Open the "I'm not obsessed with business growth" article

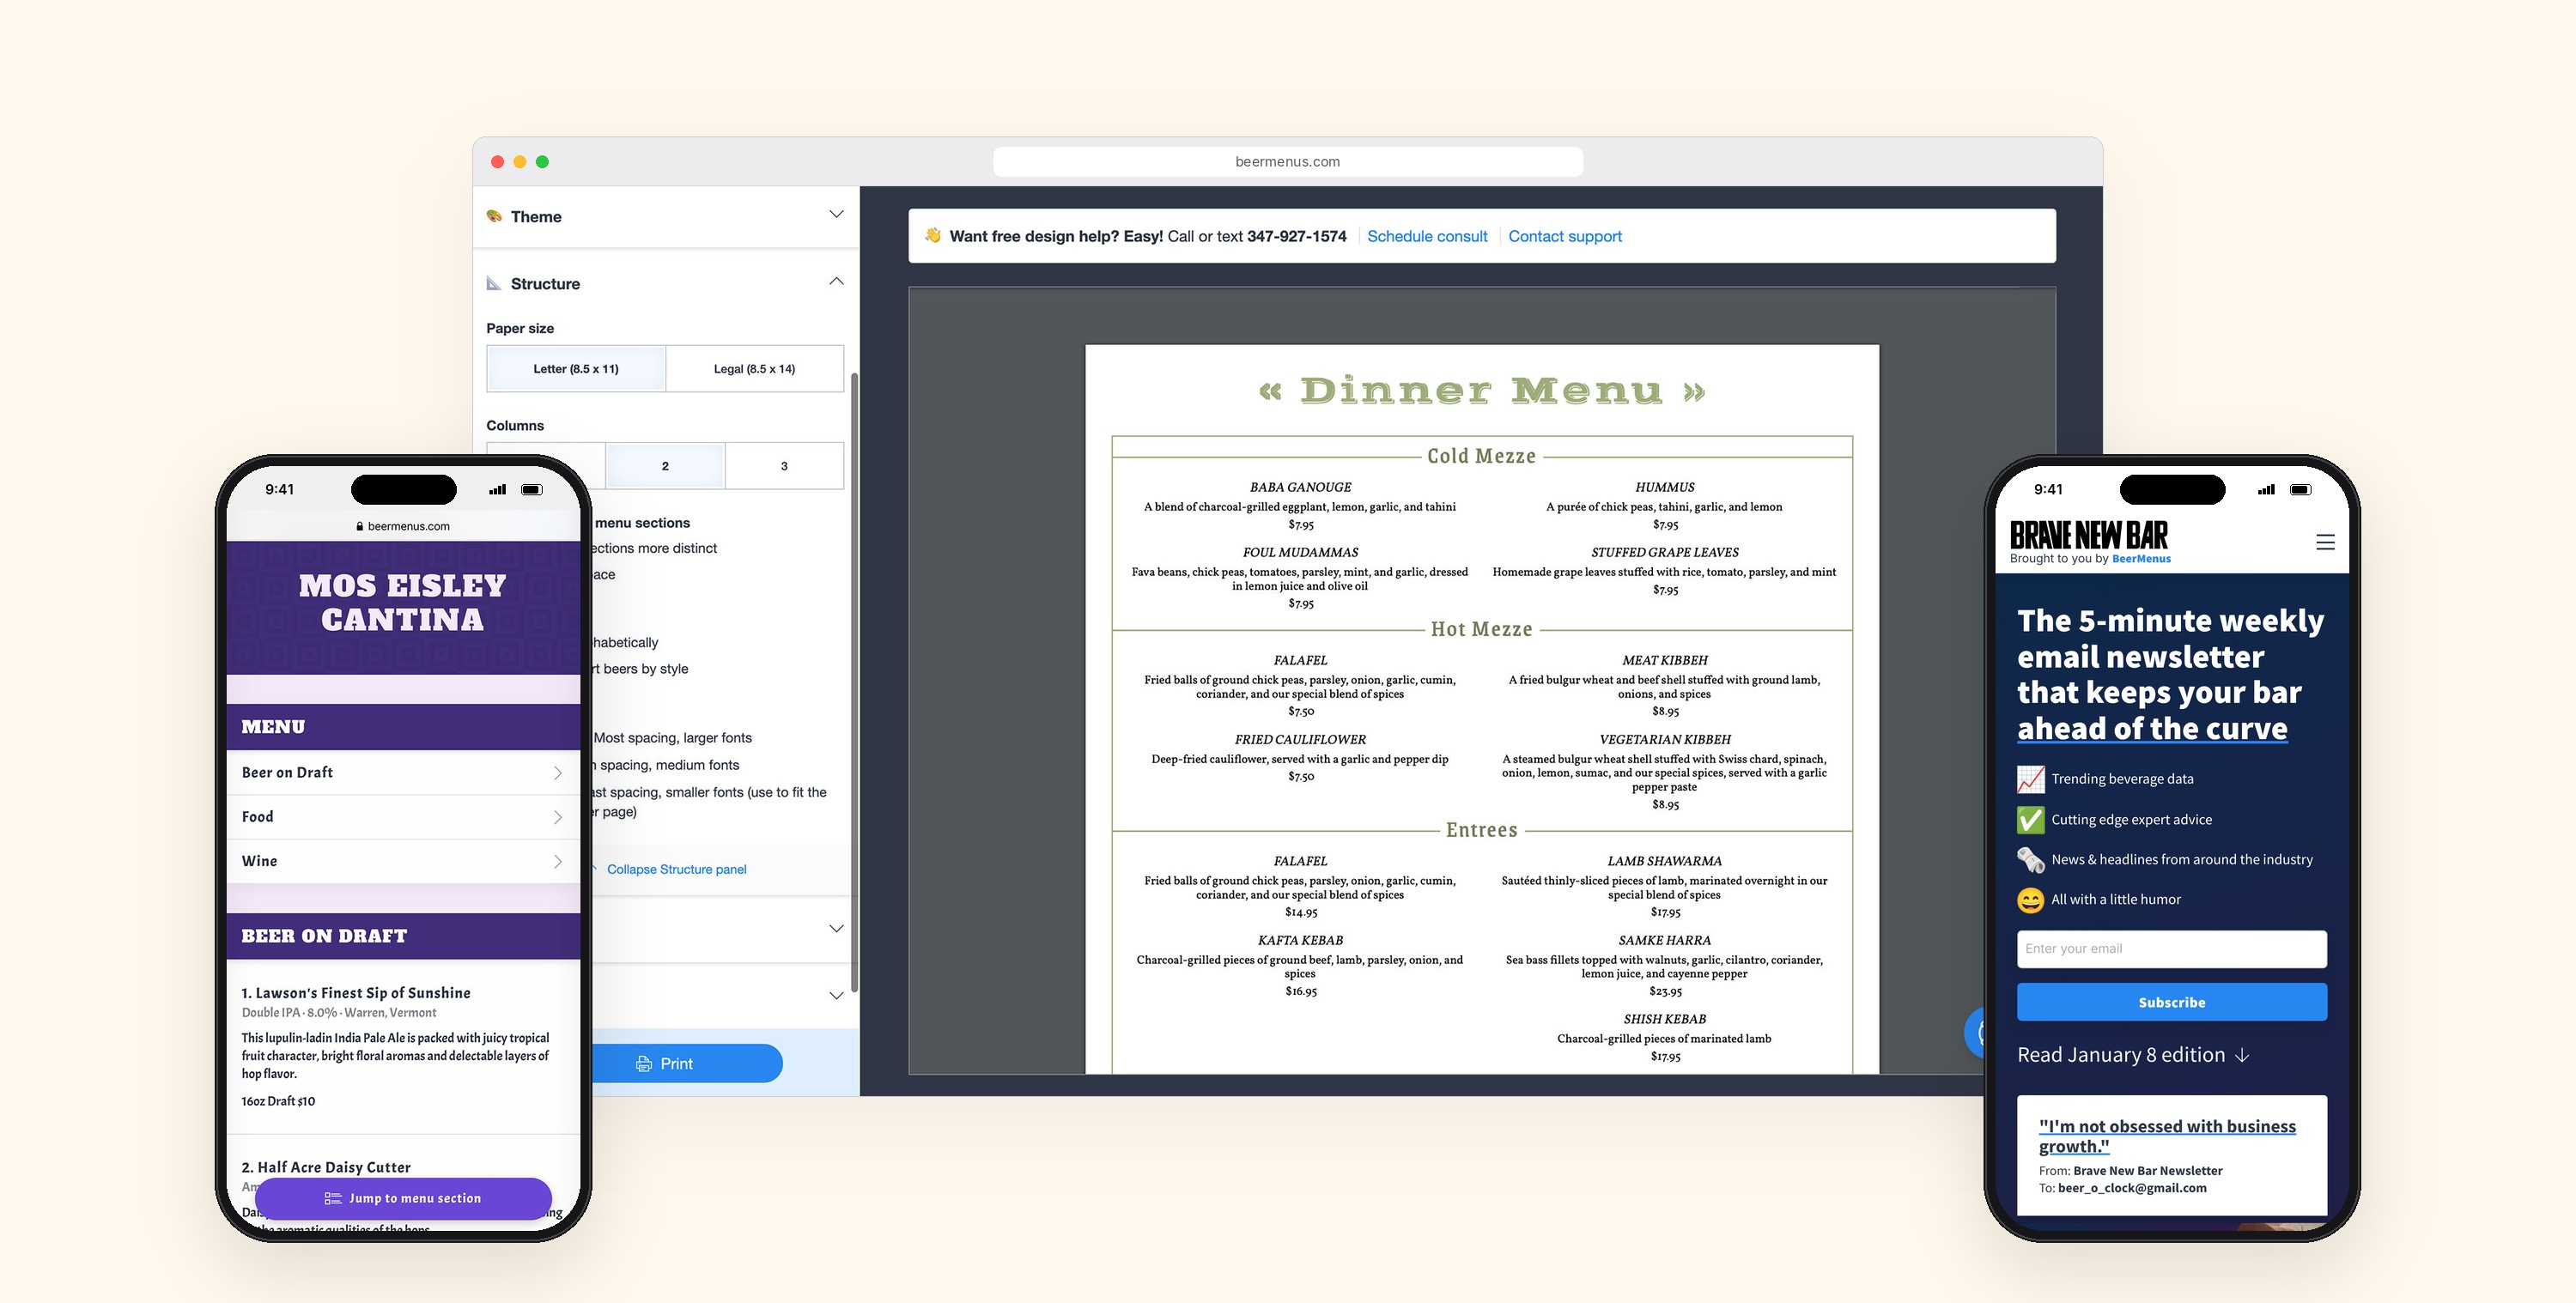pos(2167,1136)
